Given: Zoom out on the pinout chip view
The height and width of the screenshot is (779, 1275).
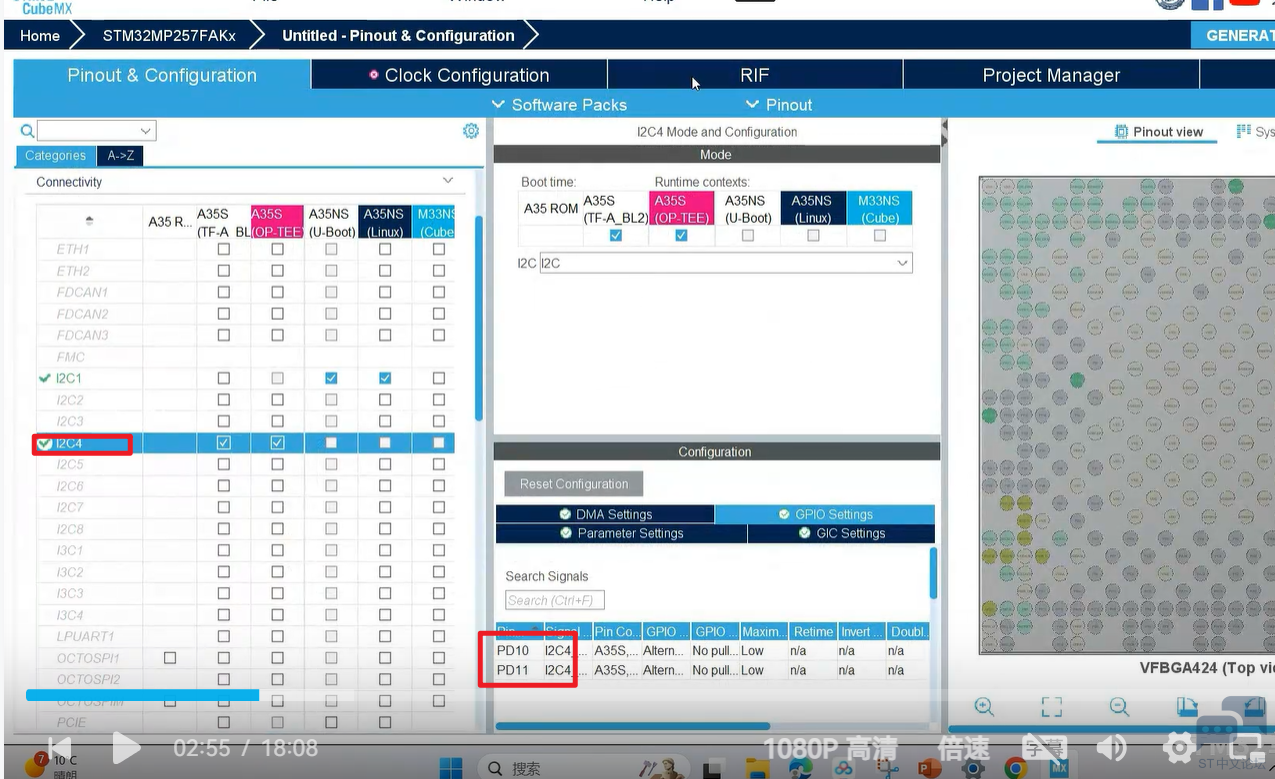Looking at the screenshot, I should 1119,707.
